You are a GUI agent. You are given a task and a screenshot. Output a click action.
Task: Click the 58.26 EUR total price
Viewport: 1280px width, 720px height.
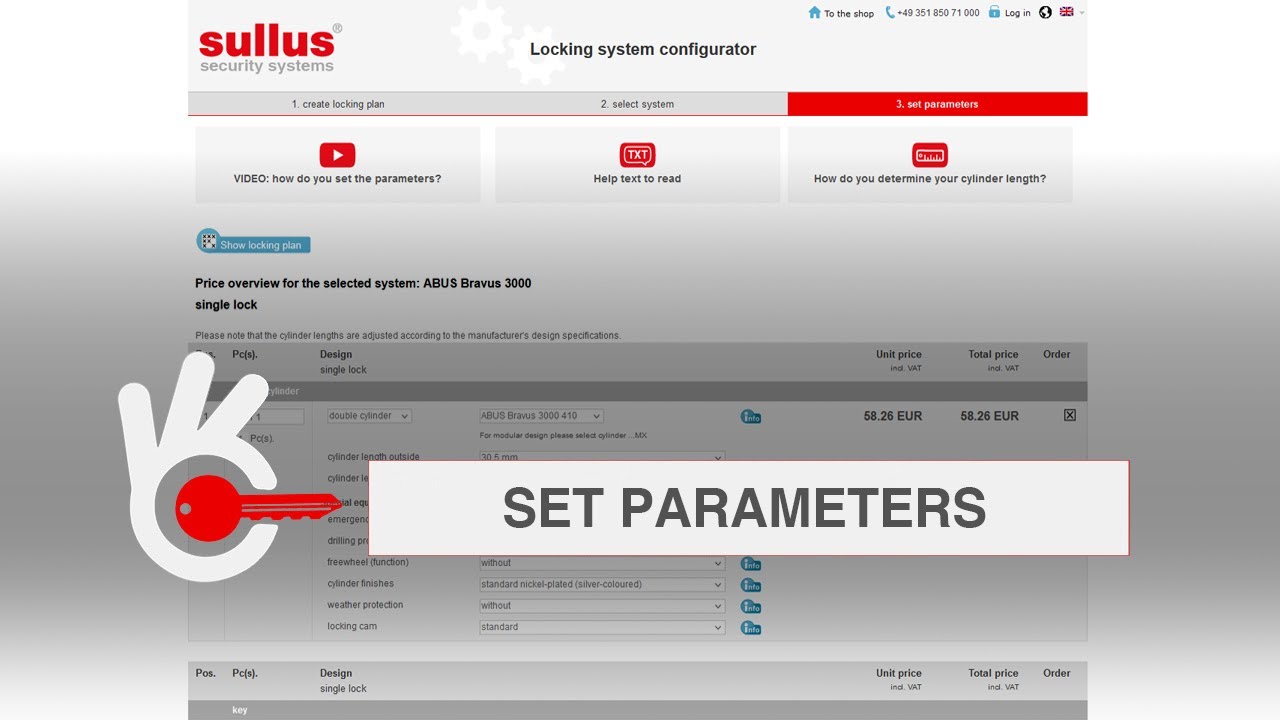point(990,416)
